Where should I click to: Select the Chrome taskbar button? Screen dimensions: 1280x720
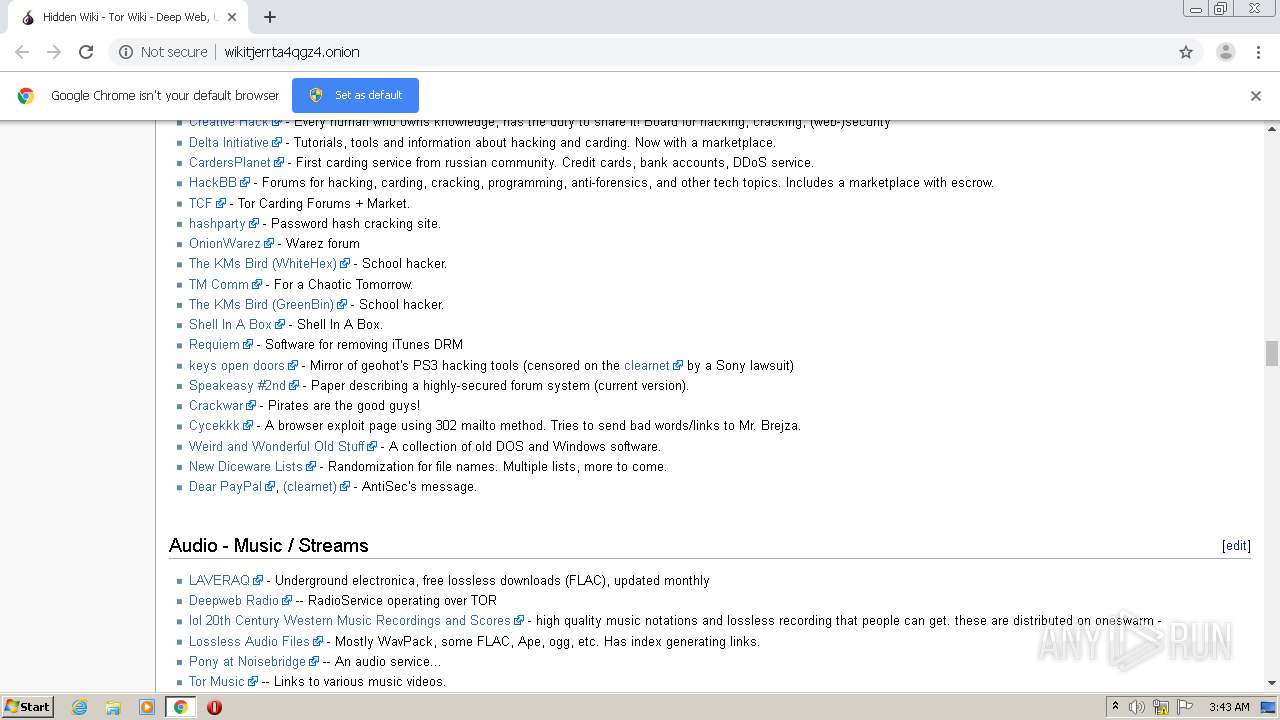coord(180,707)
